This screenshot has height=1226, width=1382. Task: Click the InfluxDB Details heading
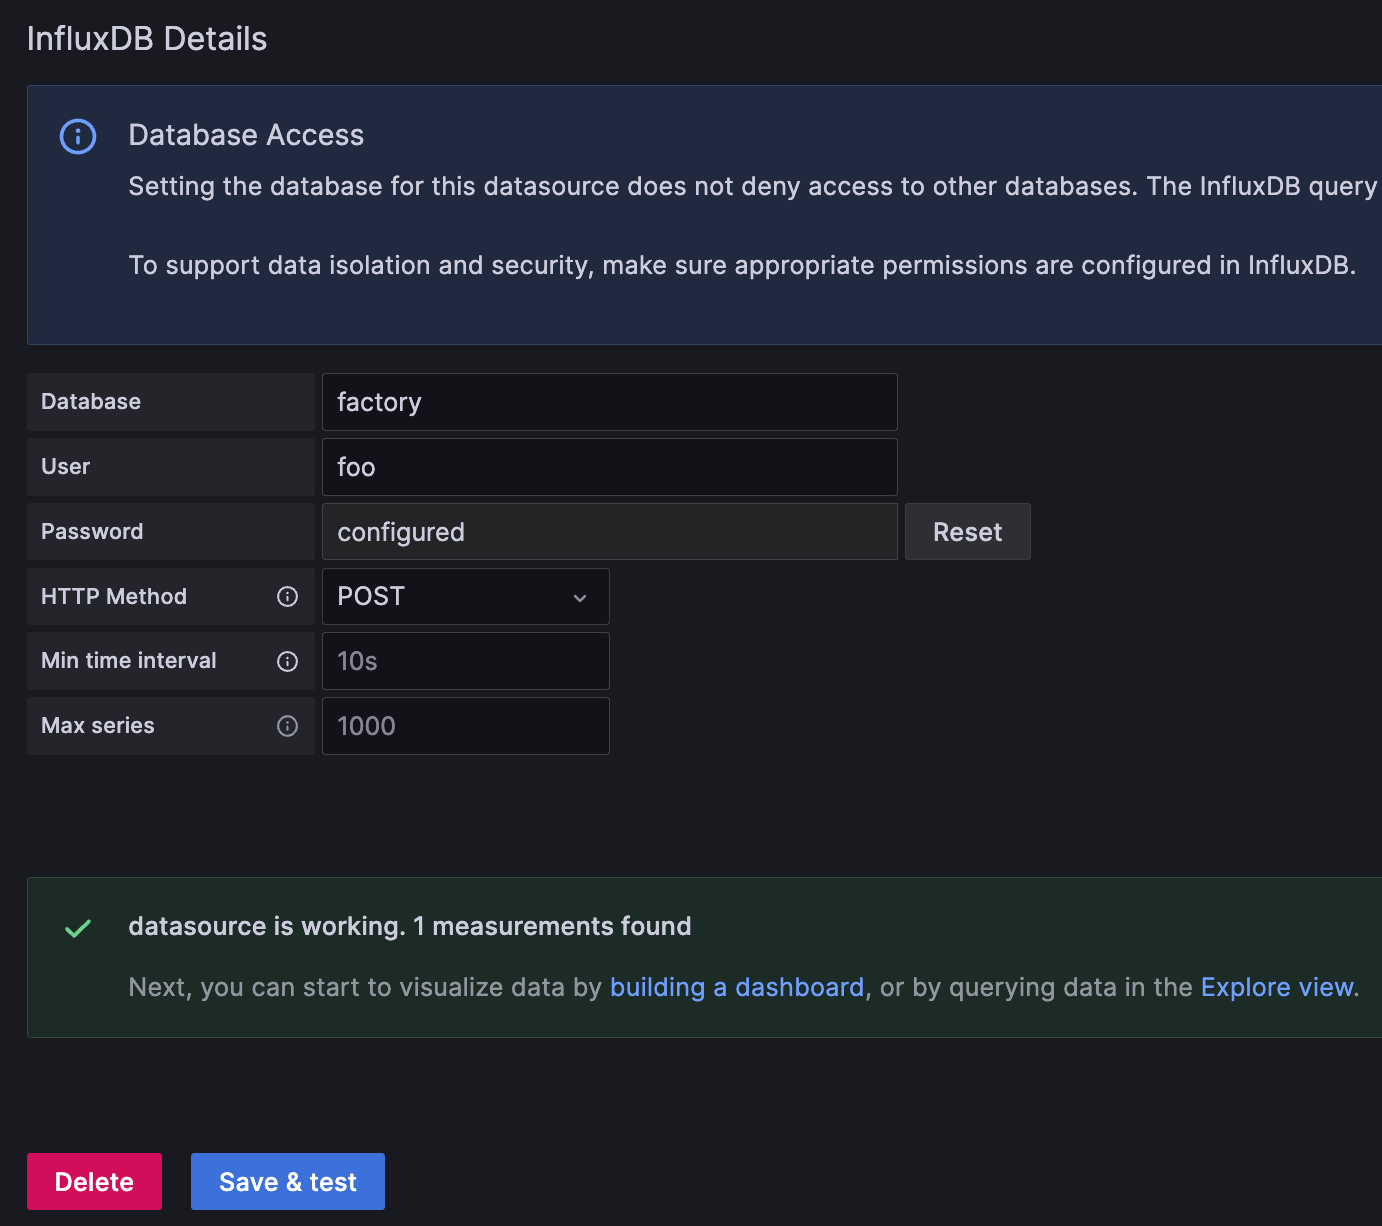click(147, 39)
